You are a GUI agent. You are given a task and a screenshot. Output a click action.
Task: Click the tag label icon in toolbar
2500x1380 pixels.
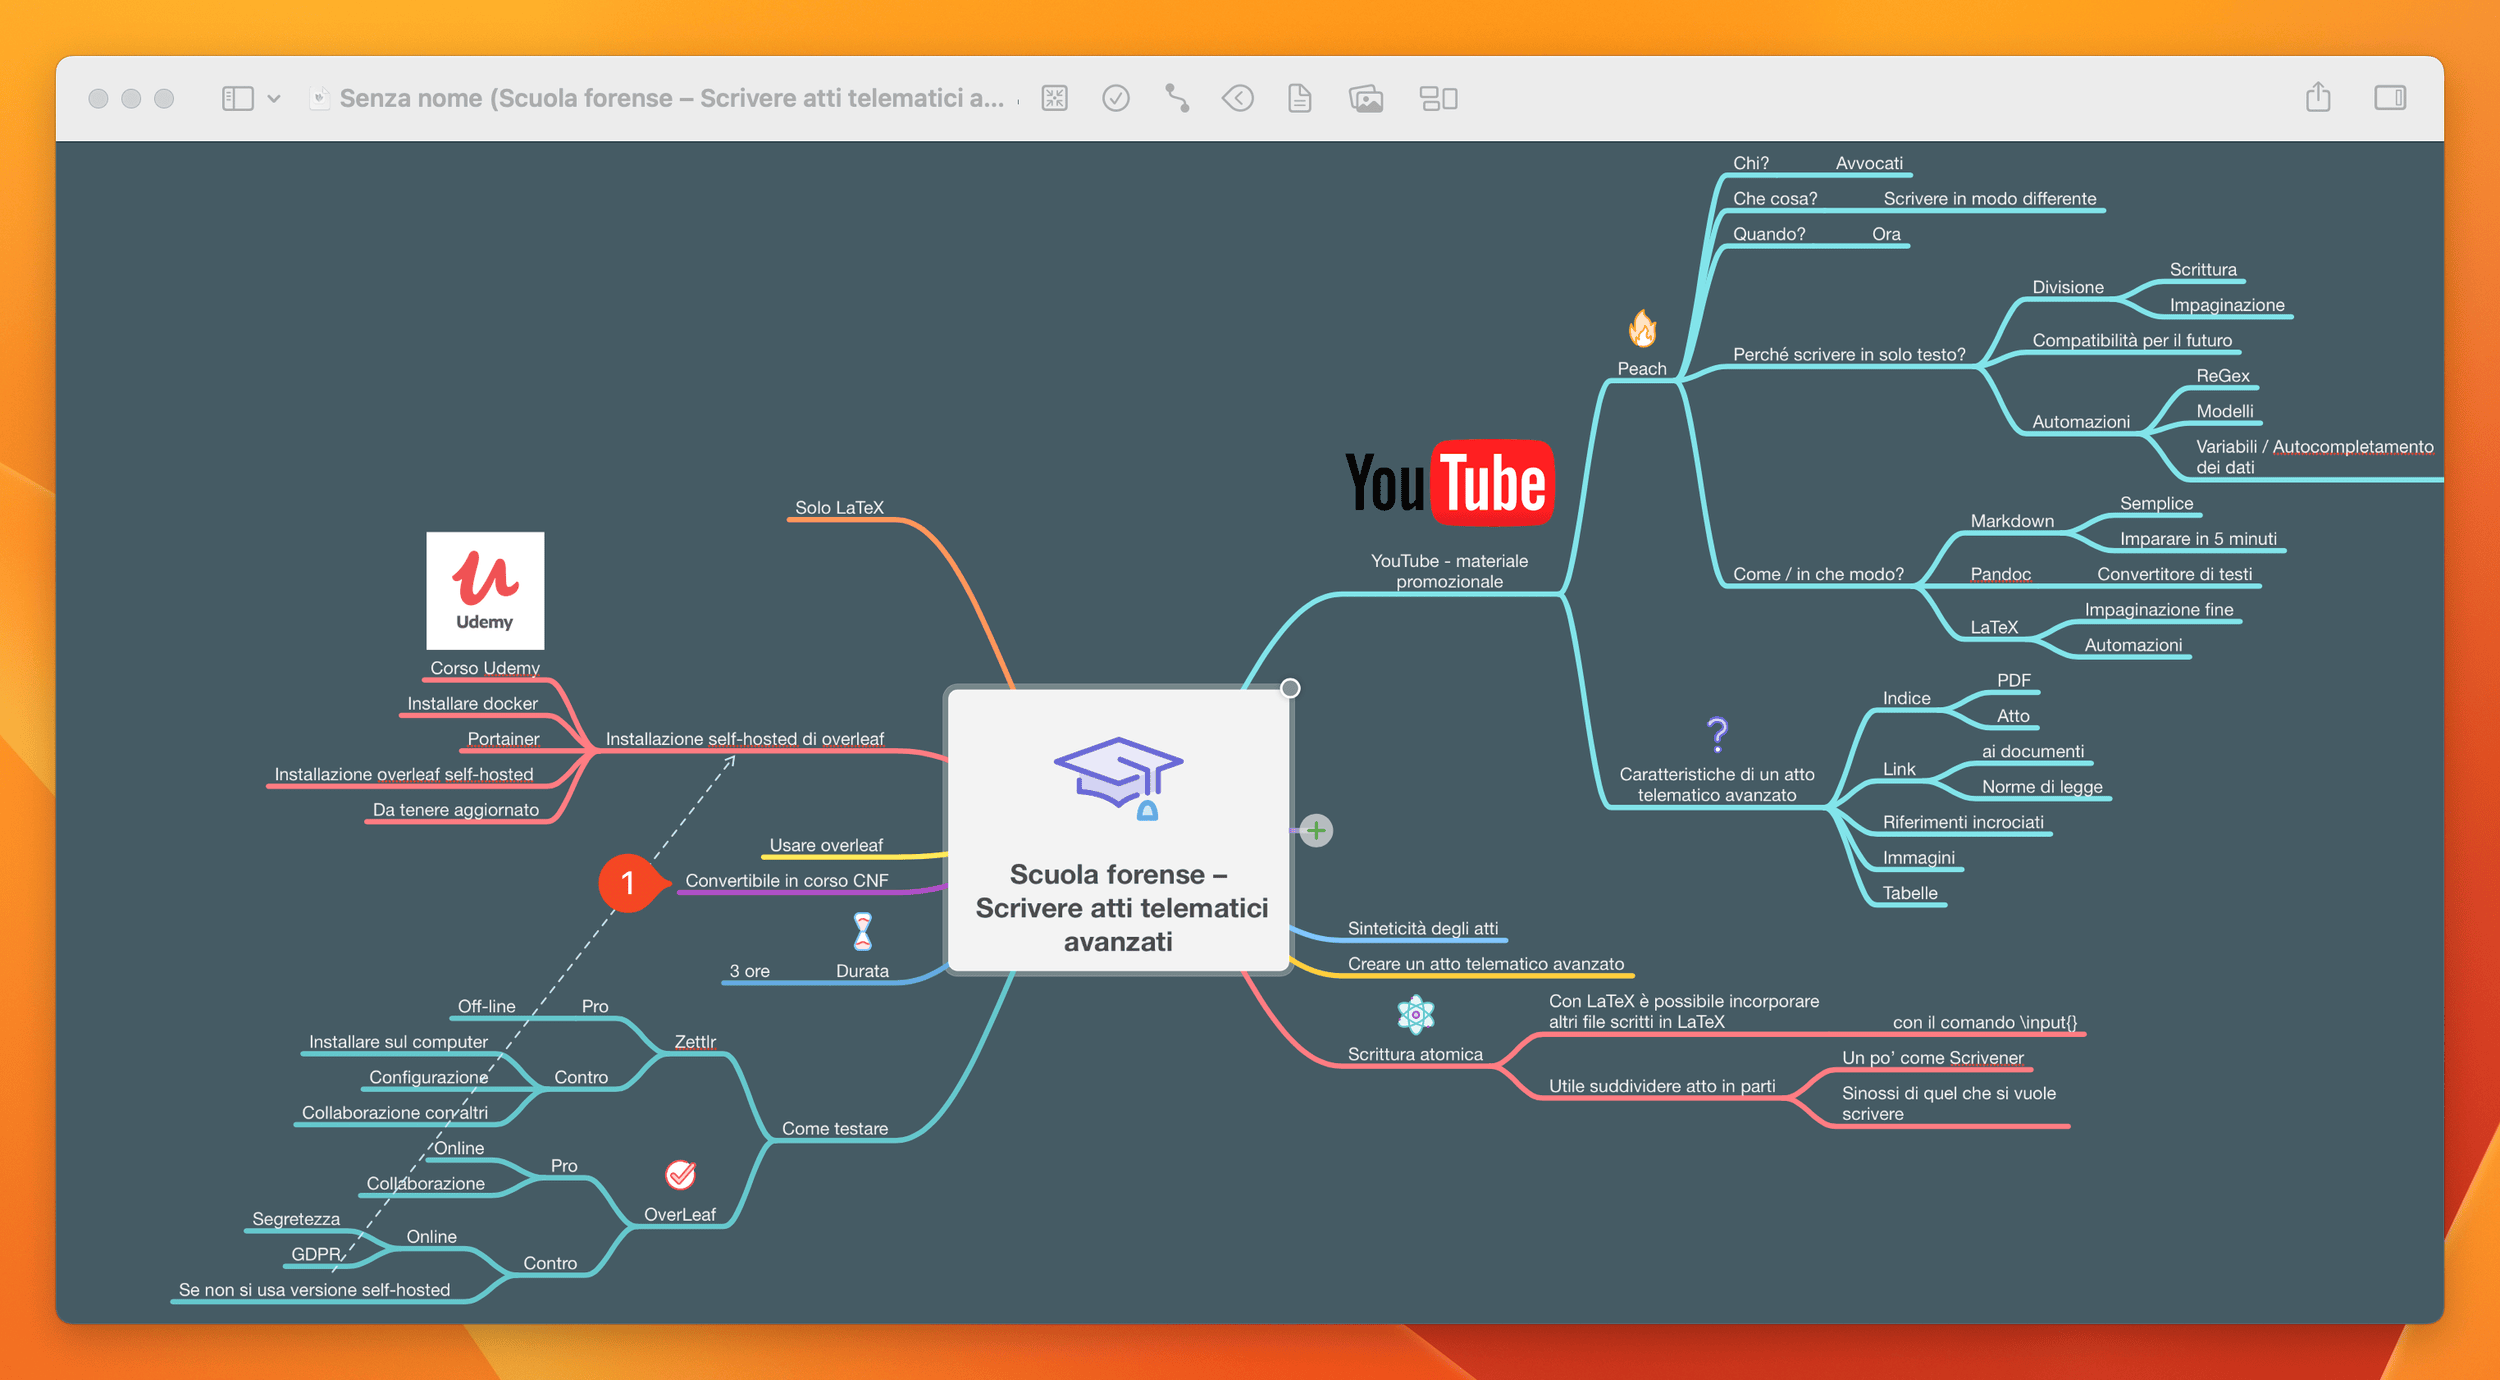(1238, 98)
